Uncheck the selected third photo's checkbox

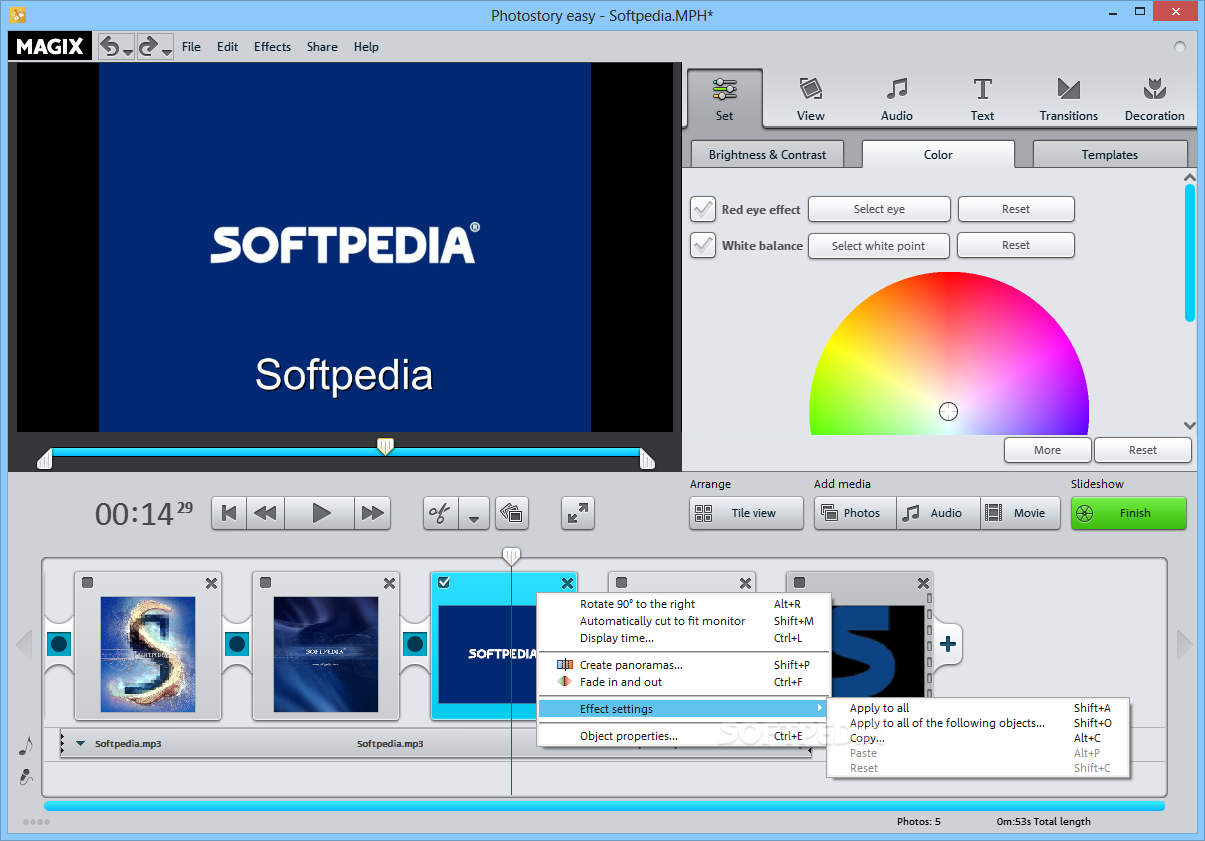point(444,583)
